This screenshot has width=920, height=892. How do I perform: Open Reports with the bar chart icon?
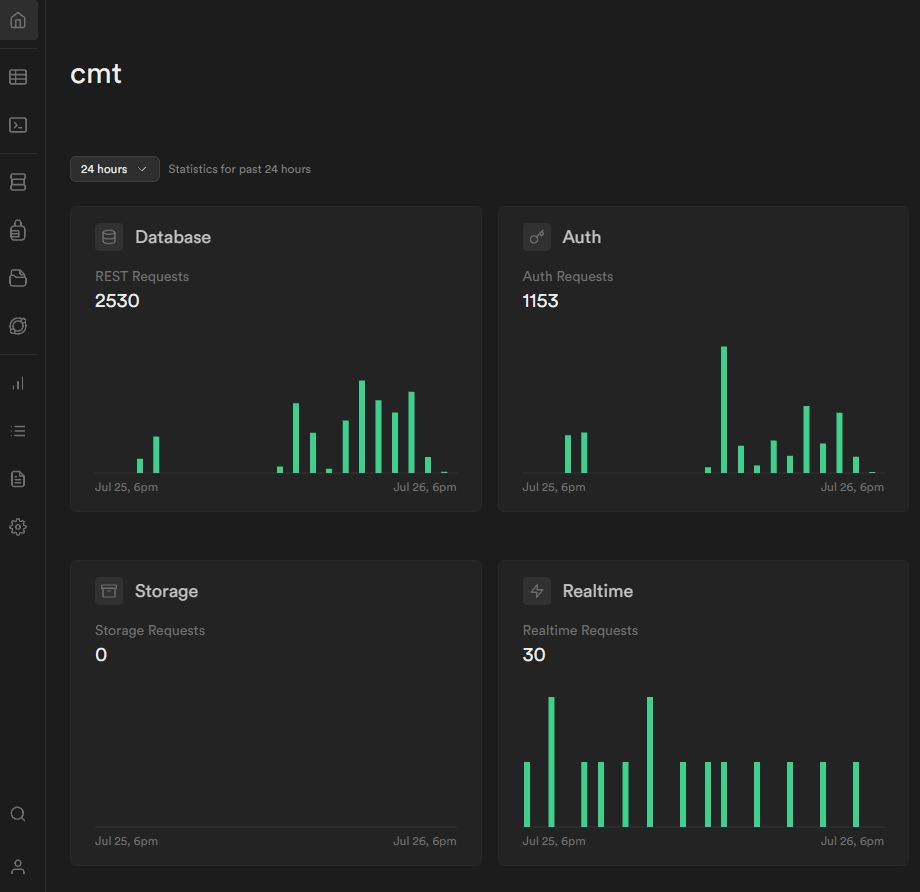pos(18,383)
